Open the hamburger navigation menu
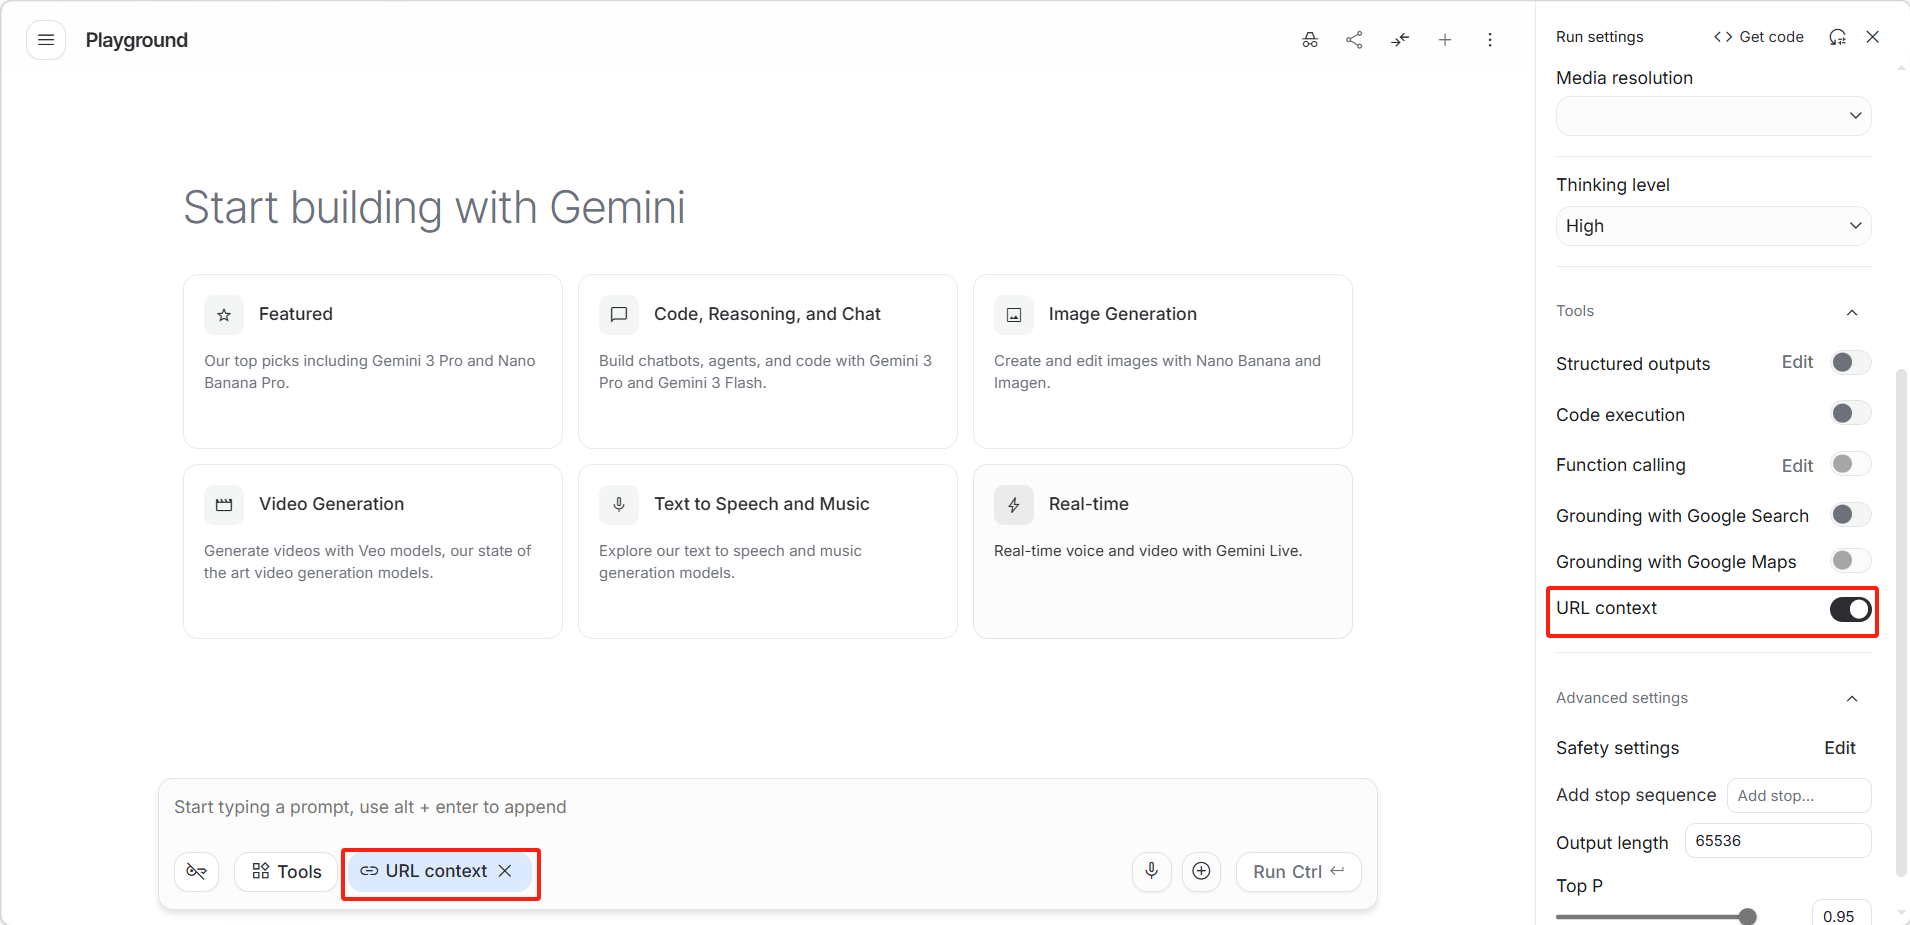Screen dimensions: 1910x925 click(46, 40)
